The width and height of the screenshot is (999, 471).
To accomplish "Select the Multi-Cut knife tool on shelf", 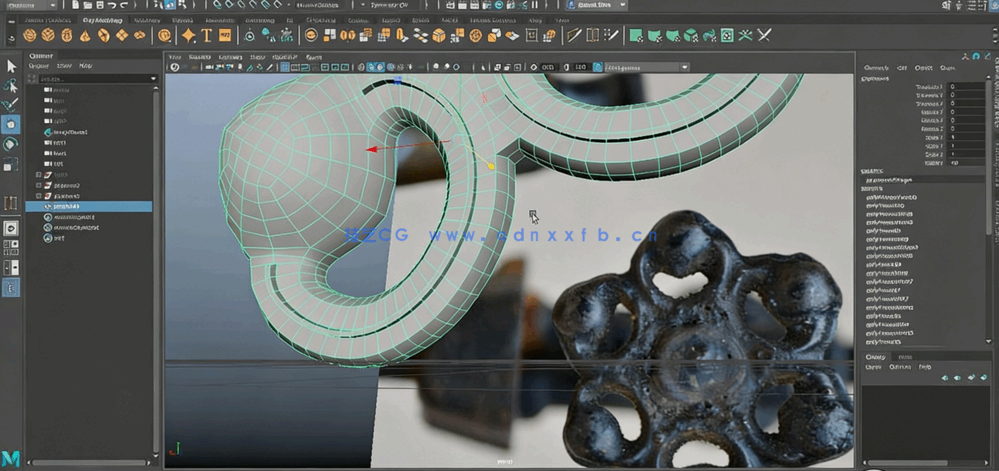I will [574, 35].
